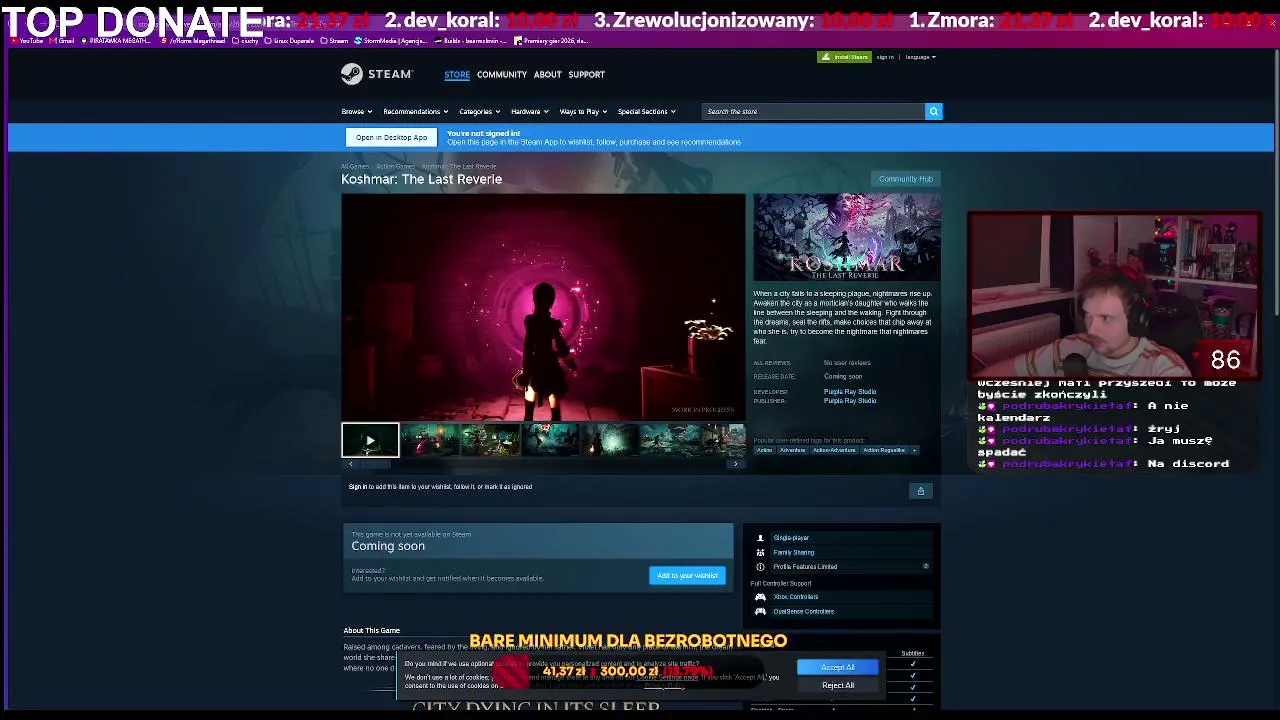Click the Single-player feature icon
Screen dimensions: 1280x720
coord(760,538)
